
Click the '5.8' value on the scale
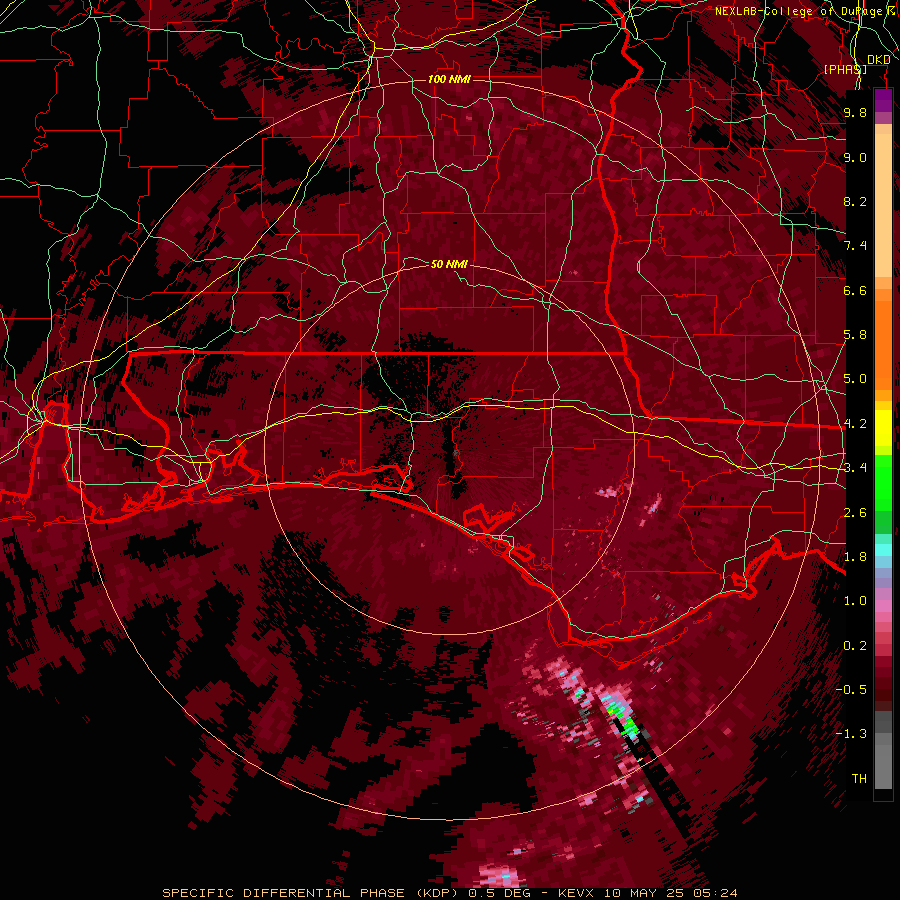pos(855,335)
